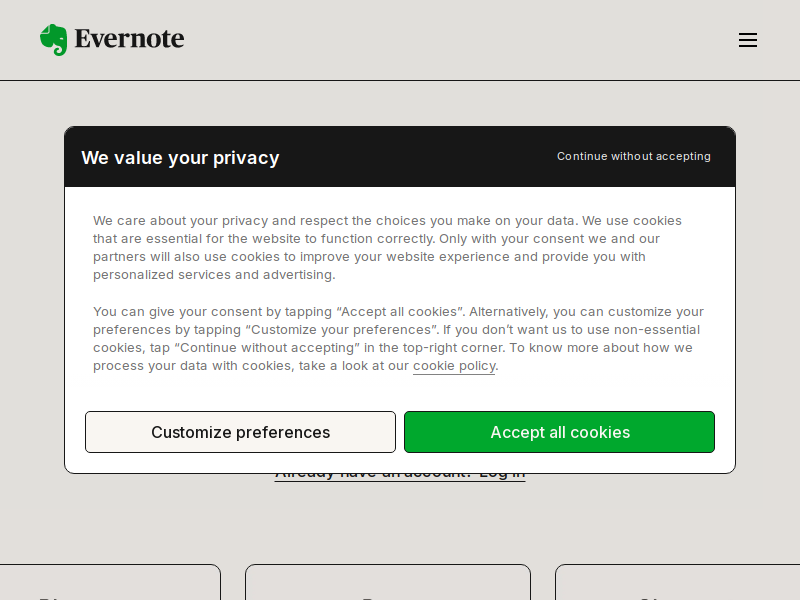Click the We value your privacy heading

[x=180, y=158]
